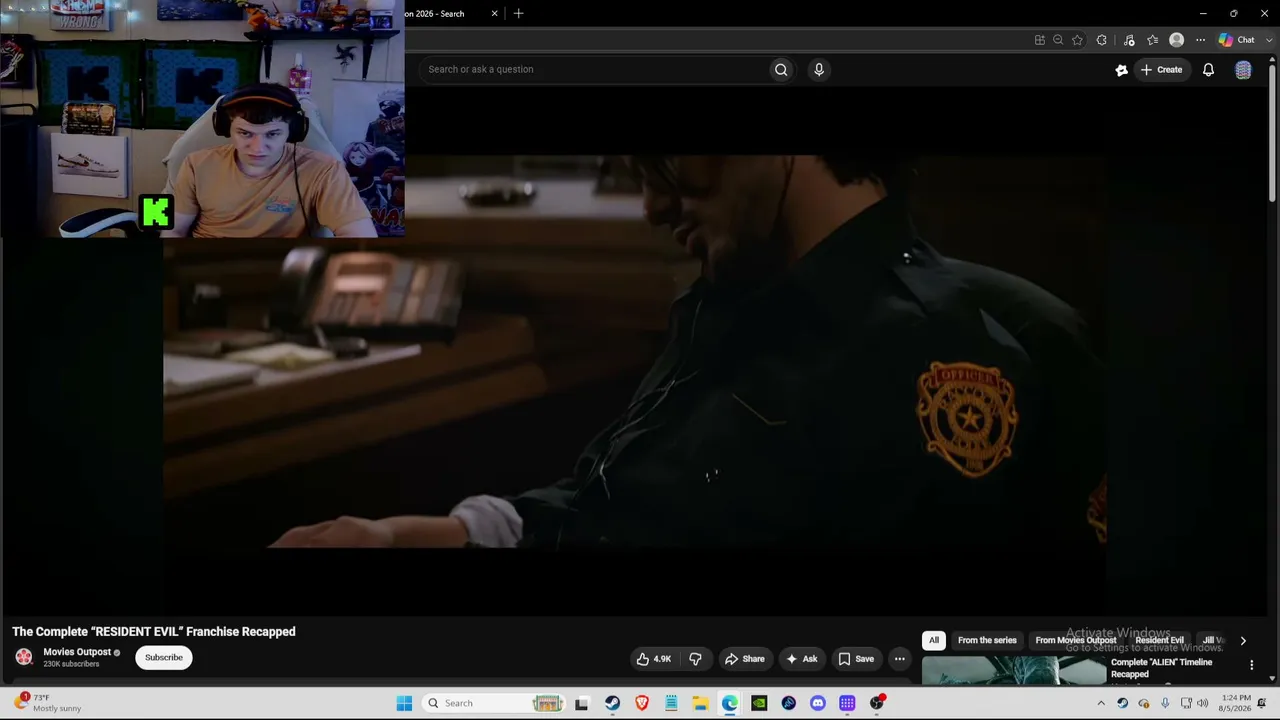Click the Create button

[x=1162, y=70]
